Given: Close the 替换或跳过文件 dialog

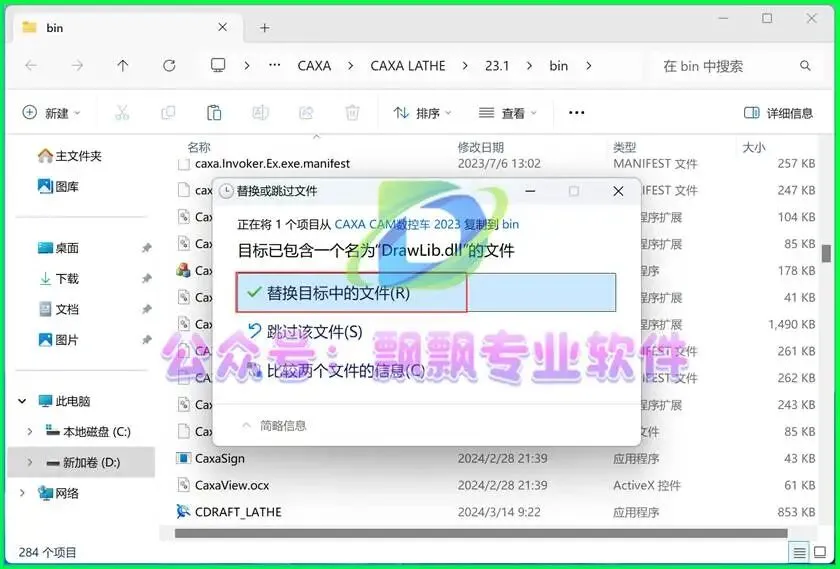Looking at the screenshot, I should (x=618, y=191).
